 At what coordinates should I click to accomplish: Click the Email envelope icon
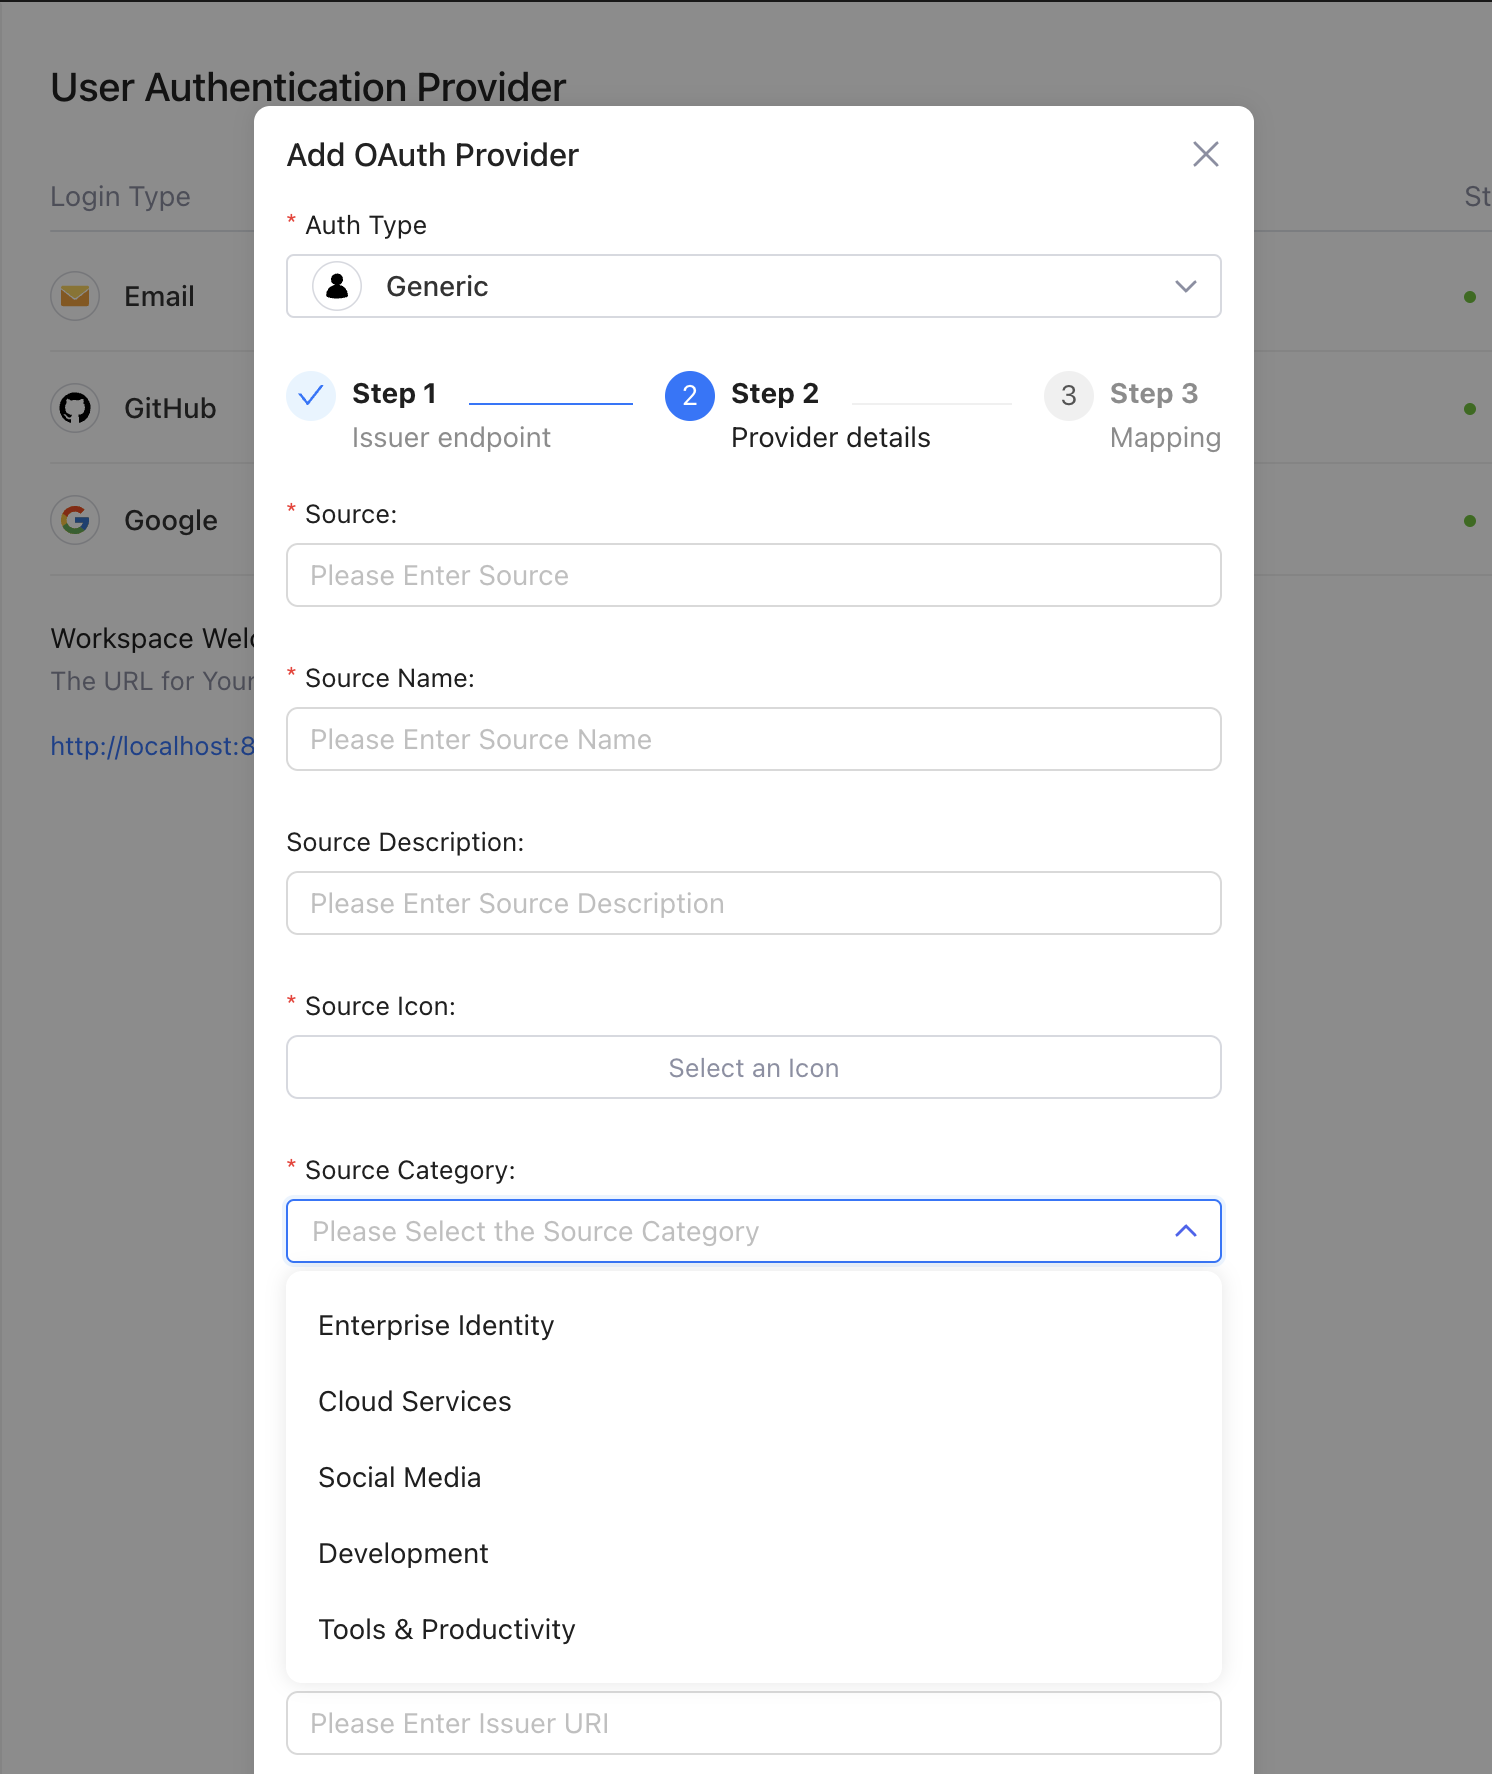(x=75, y=296)
